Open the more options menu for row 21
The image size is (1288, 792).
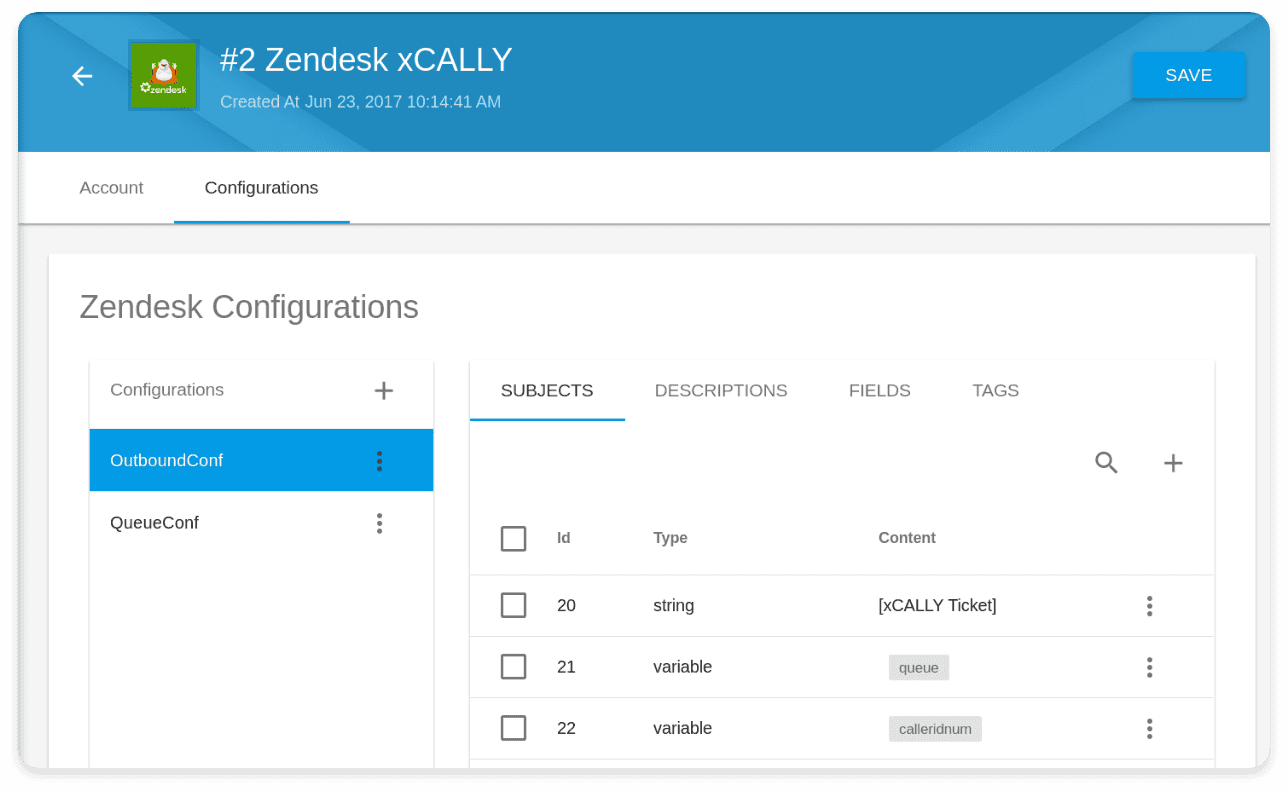pos(1149,667)
